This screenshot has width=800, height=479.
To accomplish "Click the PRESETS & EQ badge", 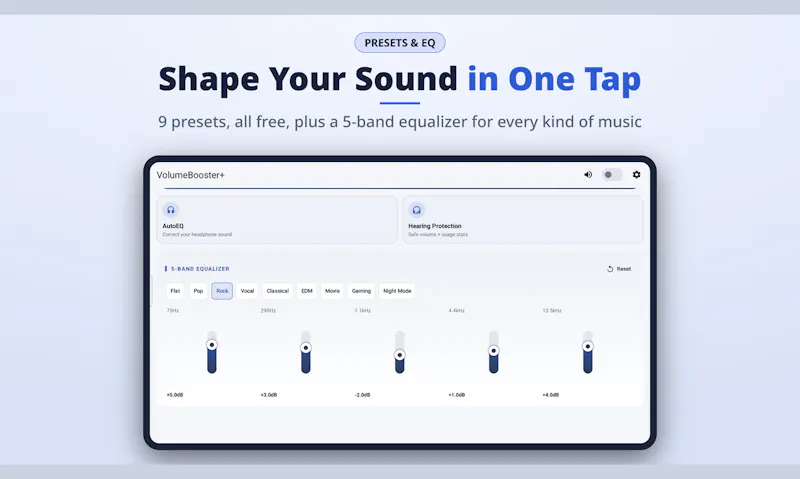I will coord(399,43).
